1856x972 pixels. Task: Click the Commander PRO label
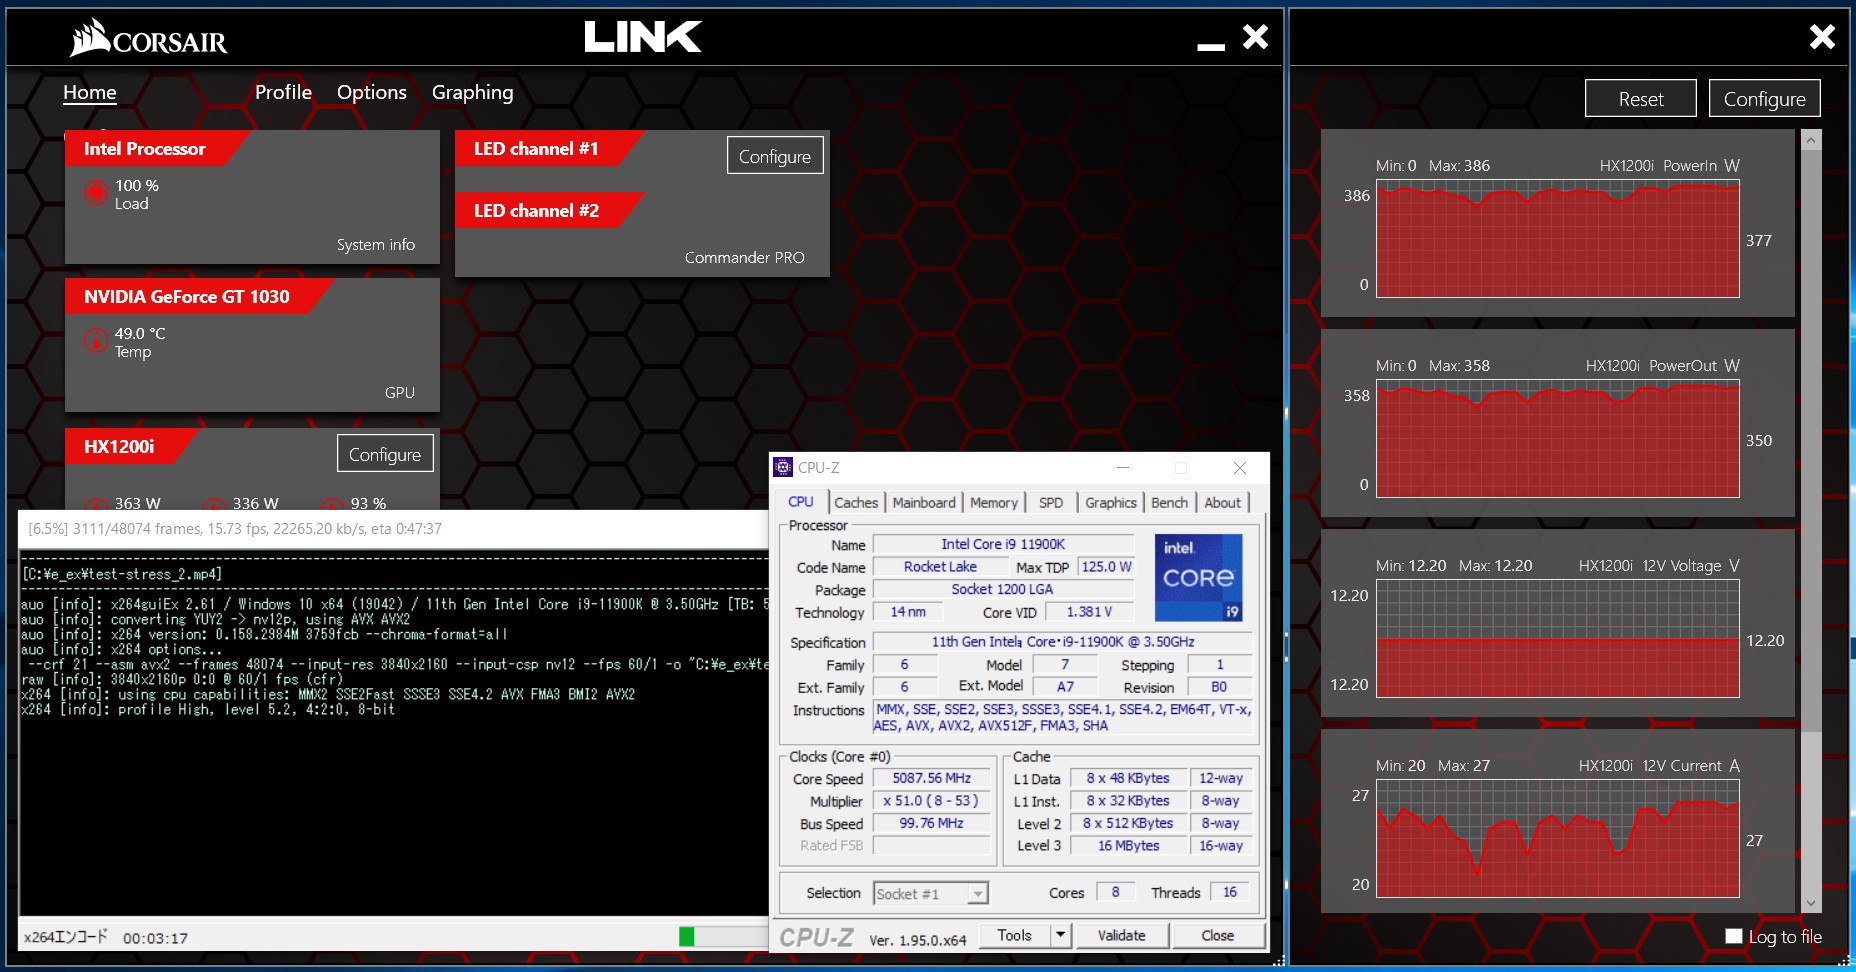[x=744, y=257]
